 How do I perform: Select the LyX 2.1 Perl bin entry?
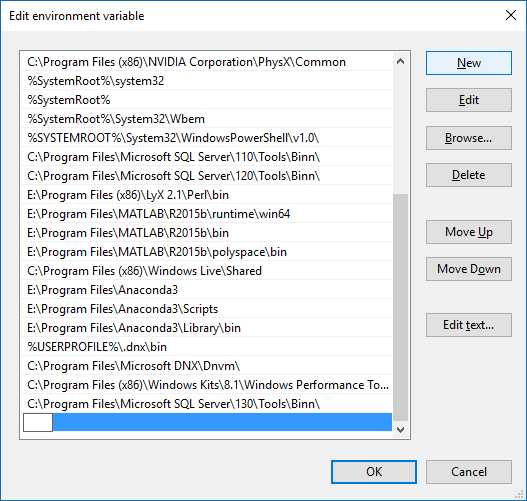207,195
